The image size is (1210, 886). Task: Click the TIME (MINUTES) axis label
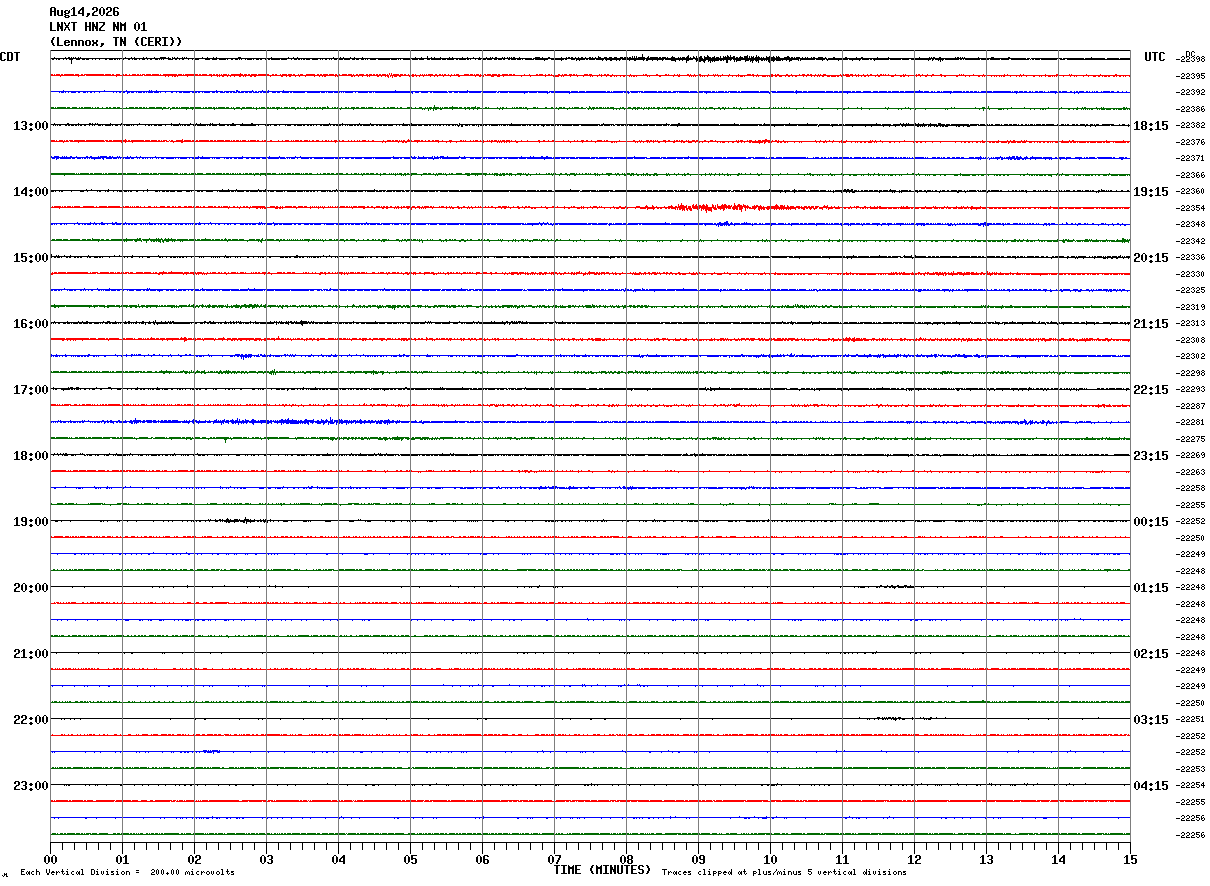603,870
